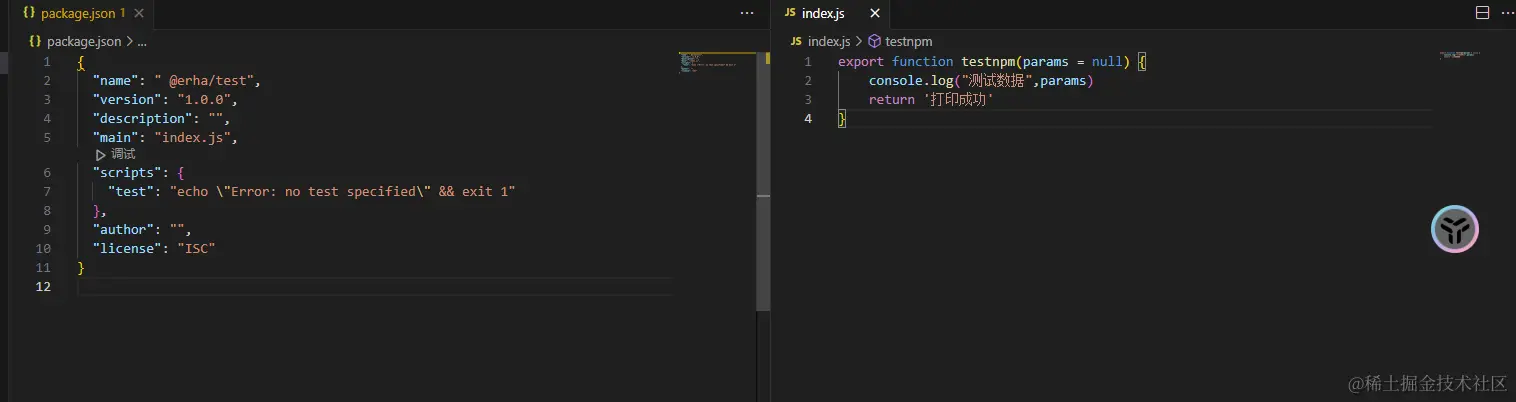Click the "1.0.0" version value
Image resolution: width=1516 pixels, height=402 pixels.
point(204,100)
